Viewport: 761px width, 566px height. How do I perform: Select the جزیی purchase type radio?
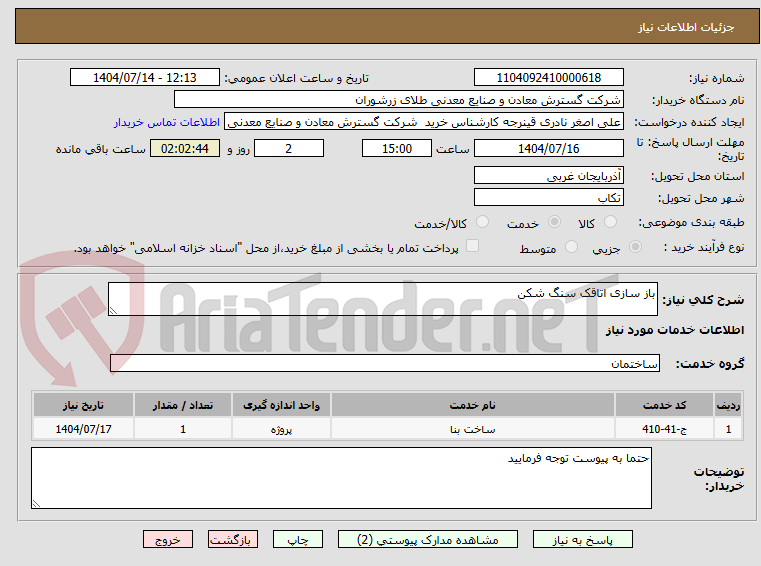pyautogui.click(x=635, y=247)
